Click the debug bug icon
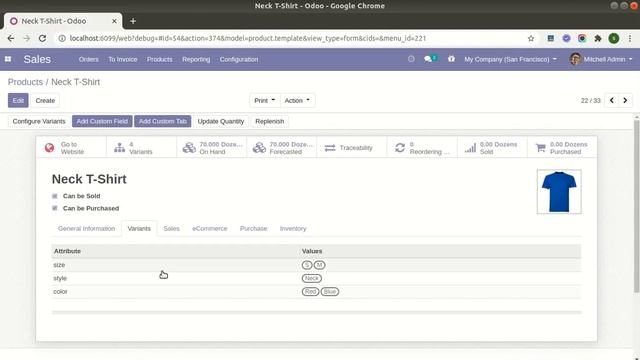This screenshot has width=640, height=360. (x=451, y=59)
